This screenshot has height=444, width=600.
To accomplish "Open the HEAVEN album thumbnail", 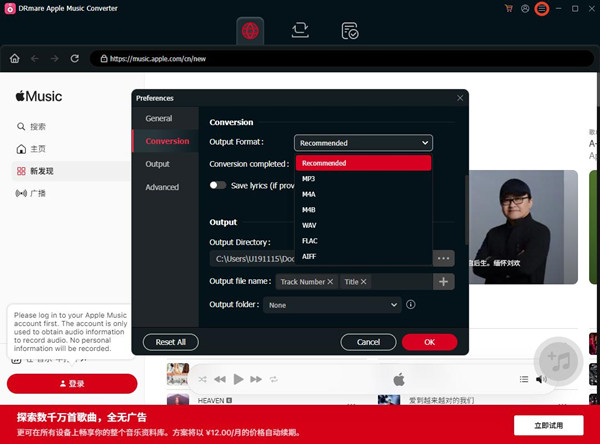I will [178, 400].
